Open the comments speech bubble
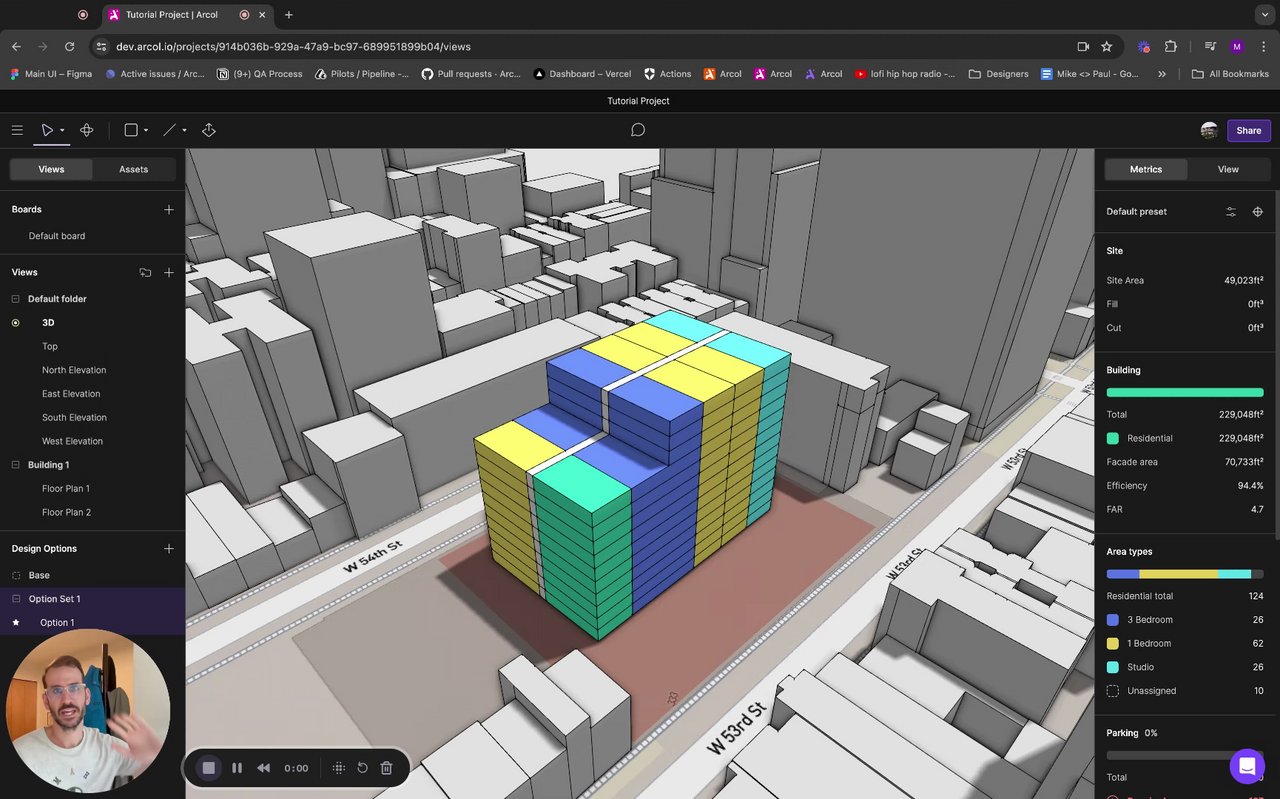 [638, 130]
